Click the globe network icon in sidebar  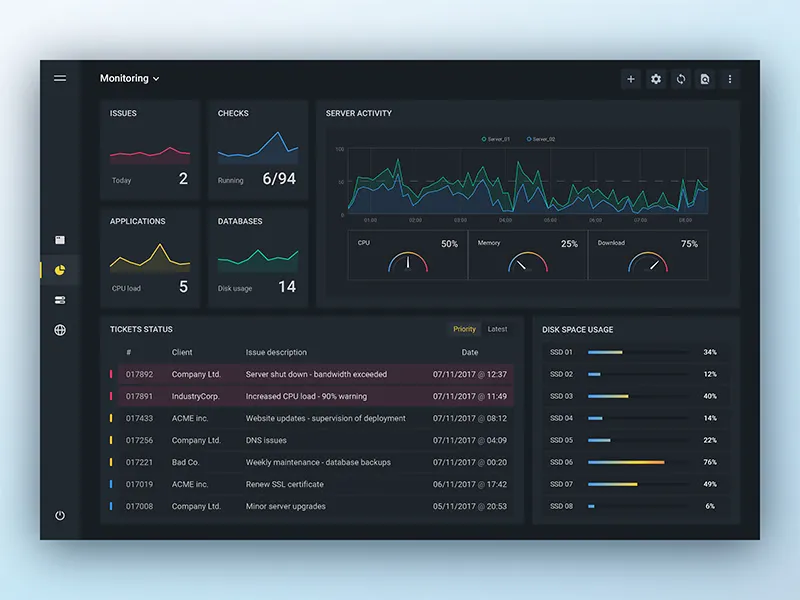click(60, 329)
